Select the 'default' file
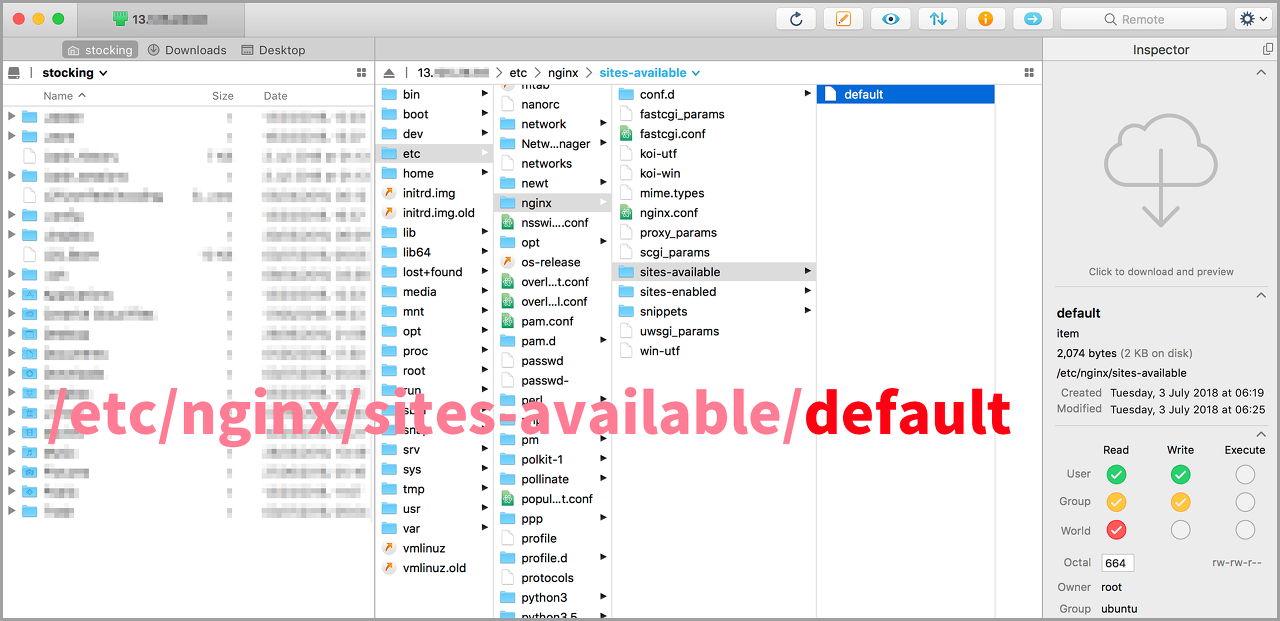Viewport: 1280px width, 621px height. 906,94
